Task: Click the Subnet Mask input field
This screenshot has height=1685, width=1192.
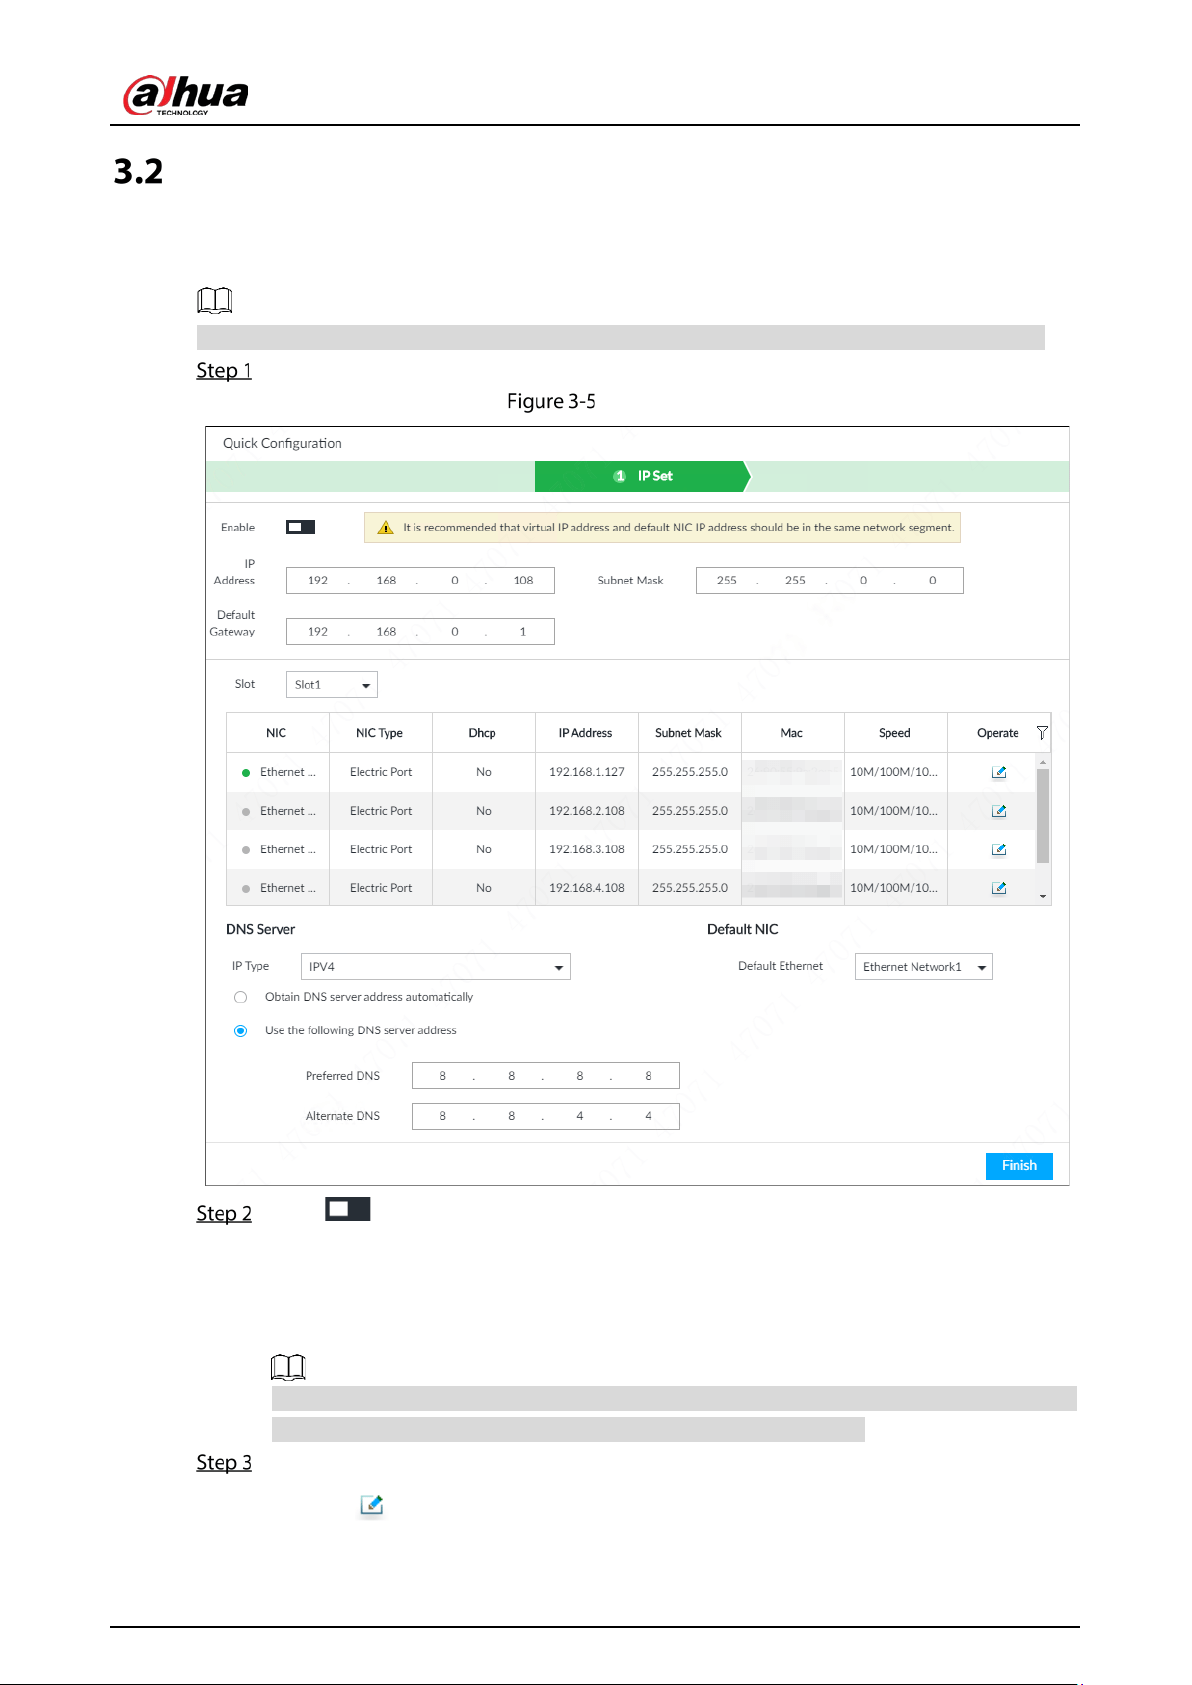Action: (830, 581)
